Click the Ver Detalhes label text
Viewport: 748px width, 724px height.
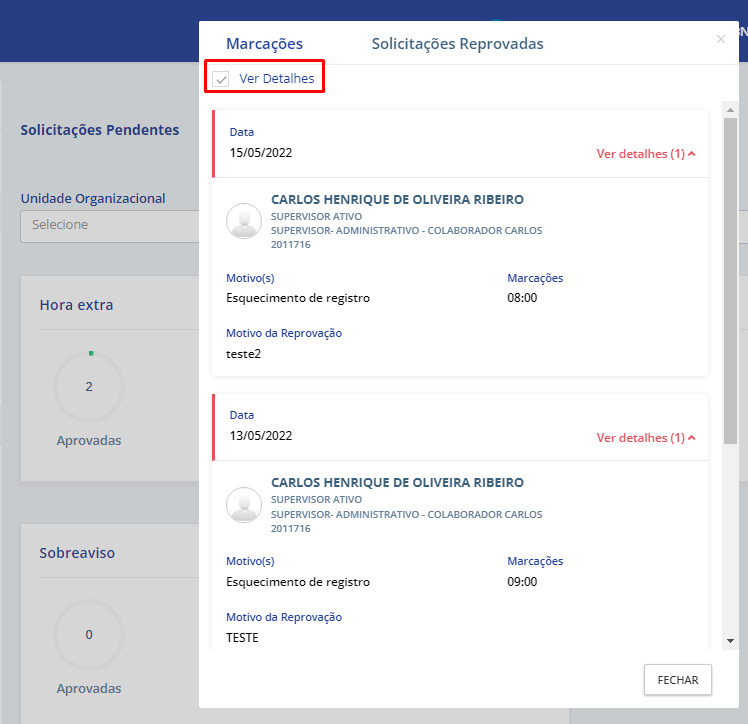[x=276, y=79]
